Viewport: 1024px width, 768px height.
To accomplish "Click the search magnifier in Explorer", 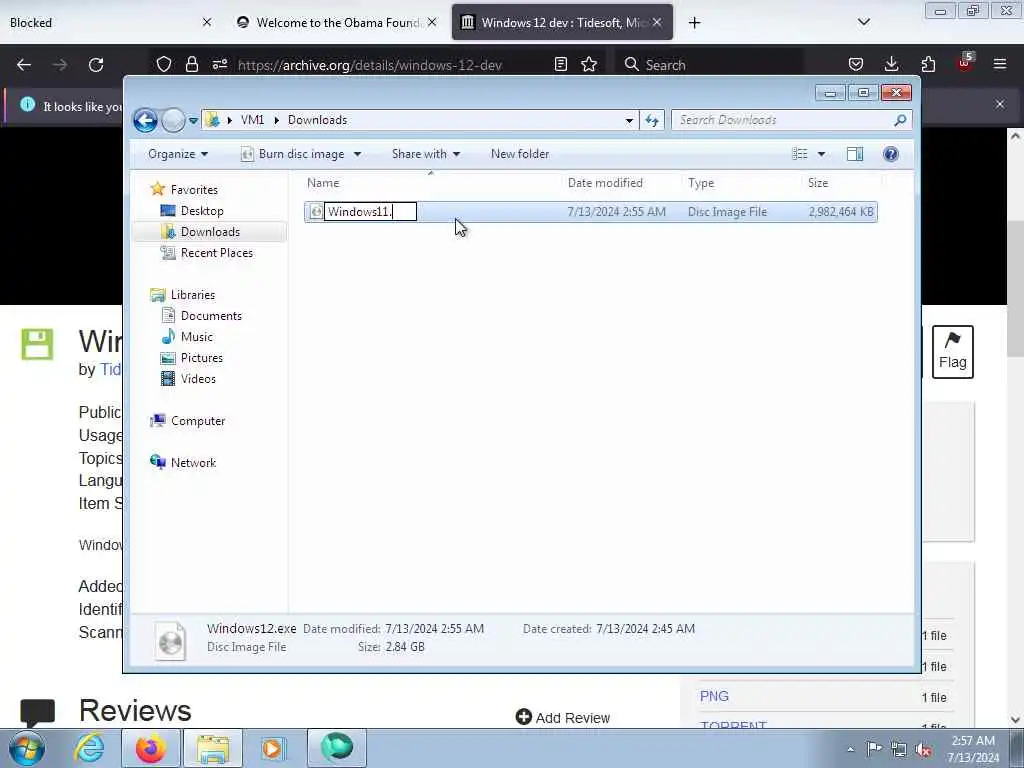I will (x=900, y=120).
